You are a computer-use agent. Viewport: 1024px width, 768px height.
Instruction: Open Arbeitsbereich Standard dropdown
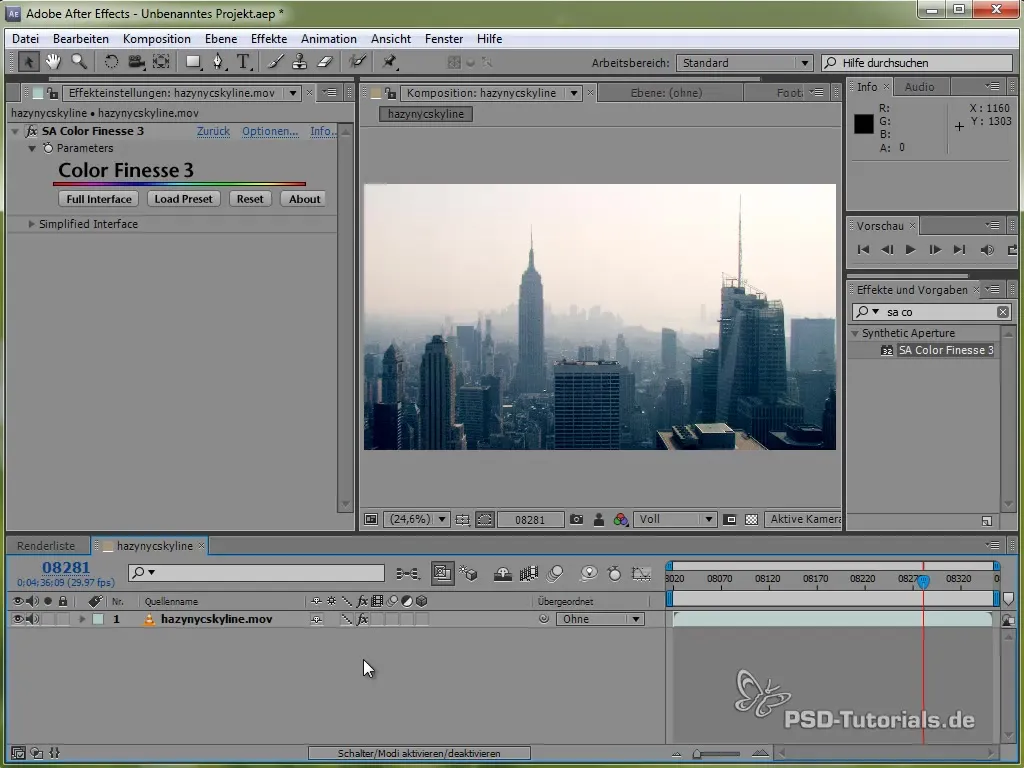[744, 63]
